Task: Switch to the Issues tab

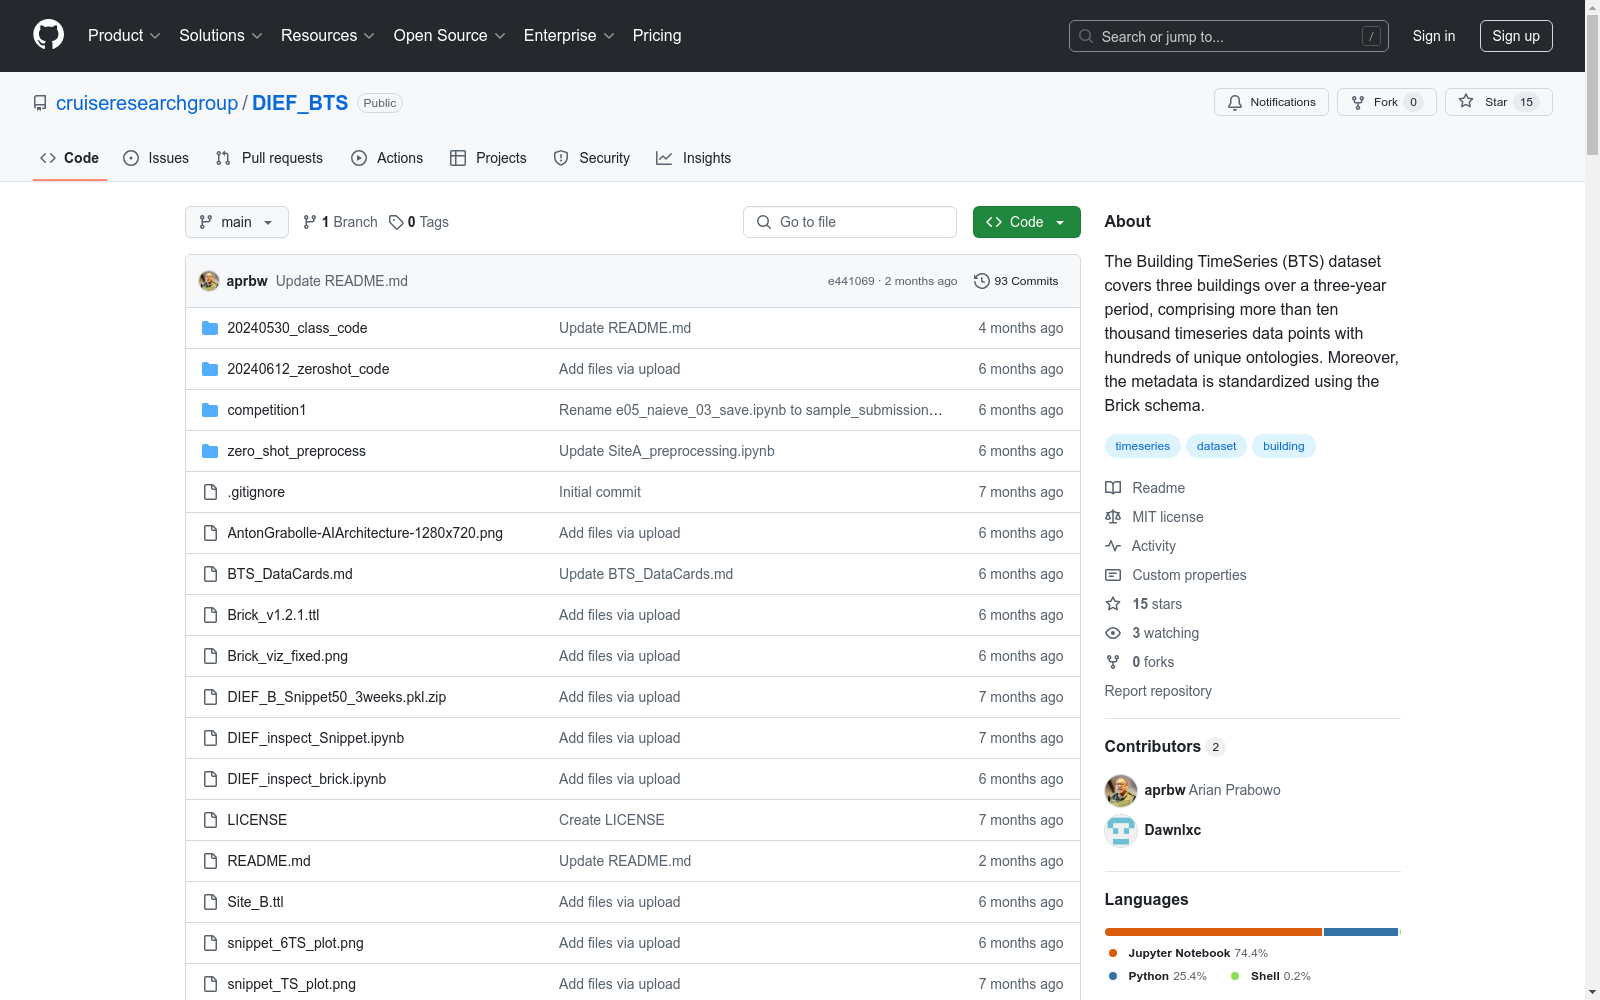Action: tap(156, 158)
